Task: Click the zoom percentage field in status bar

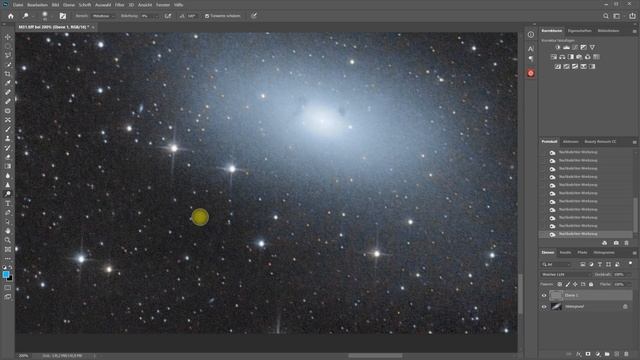Action: [x=24, y=356]
